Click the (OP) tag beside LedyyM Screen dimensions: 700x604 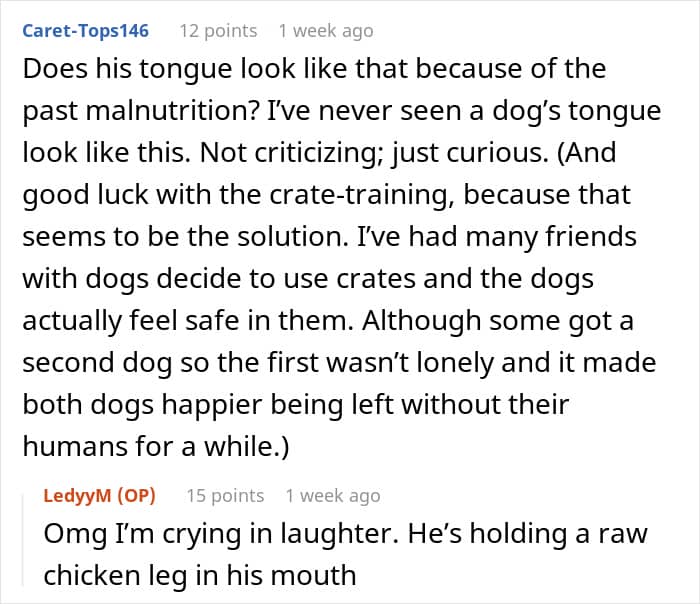click(137, 496)
